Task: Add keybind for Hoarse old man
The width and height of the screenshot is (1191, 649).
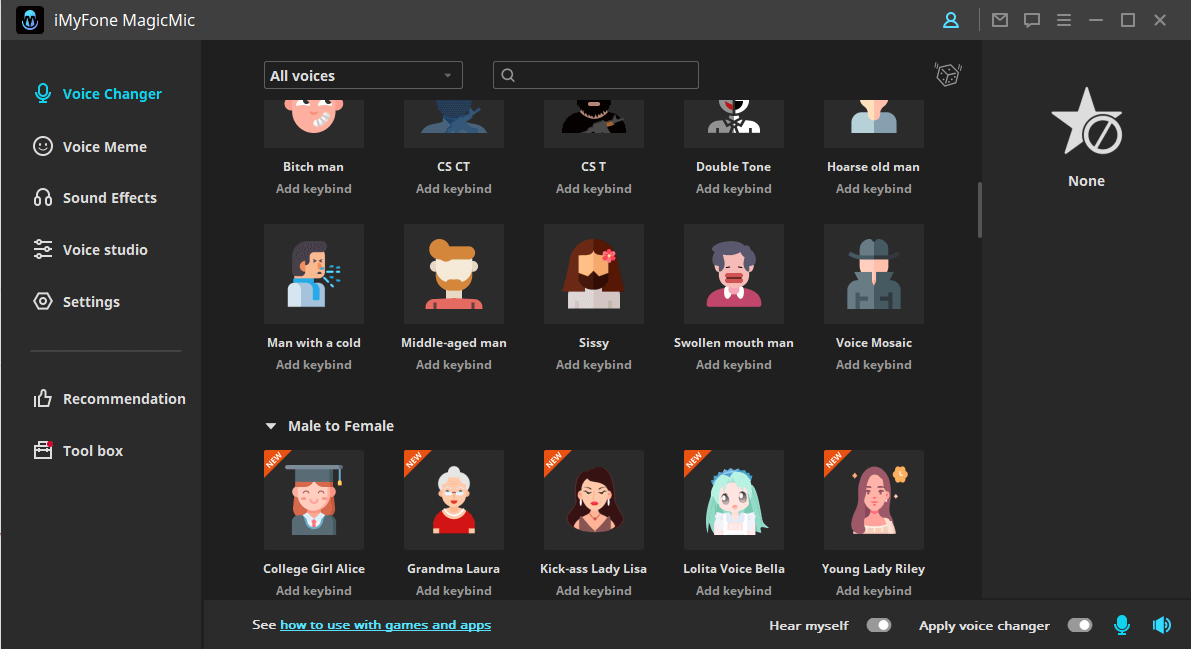Action: [x=874, y=188]
